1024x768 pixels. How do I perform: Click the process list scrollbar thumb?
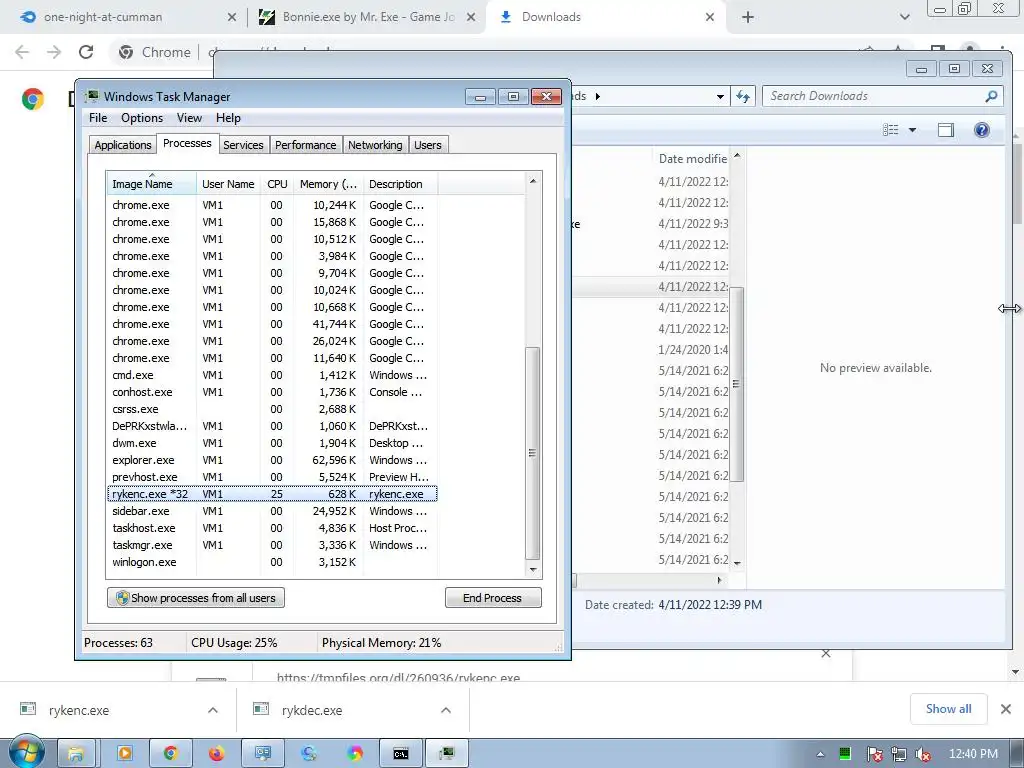533,453
